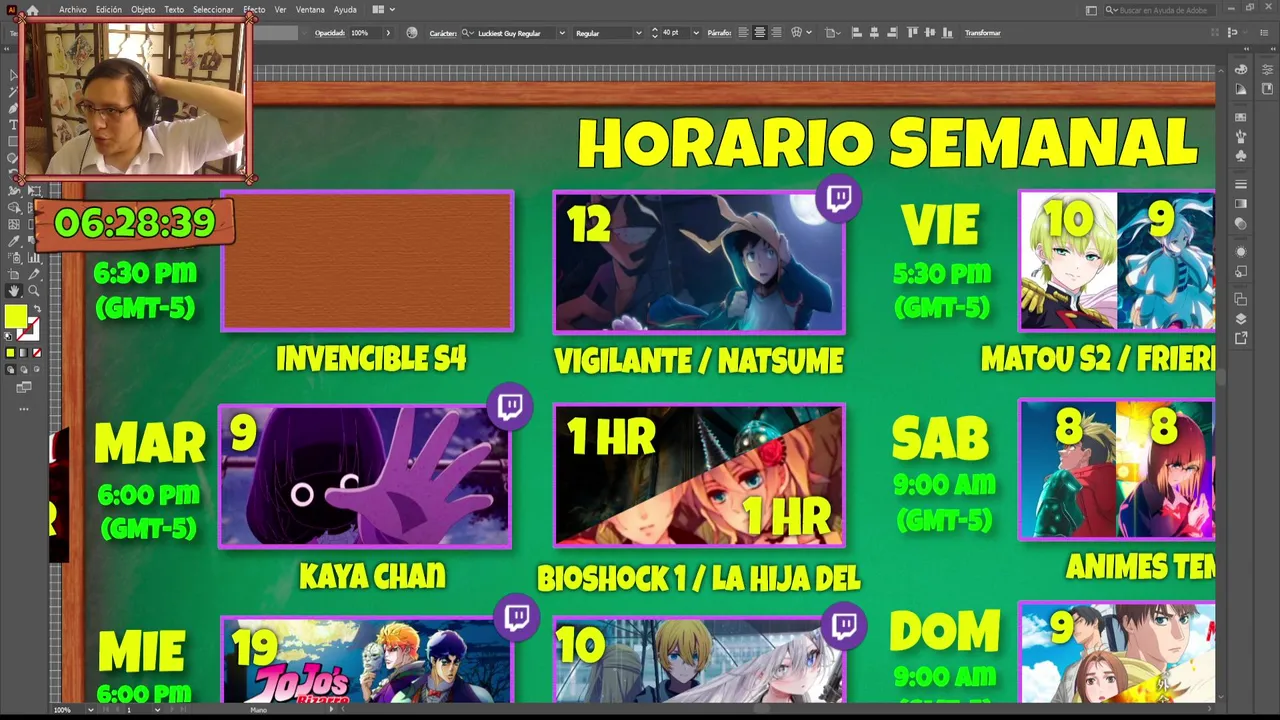Screen dimensions: 1280x720
Task: Open the Align To dropdown
Action: click(x=838, y=33)
